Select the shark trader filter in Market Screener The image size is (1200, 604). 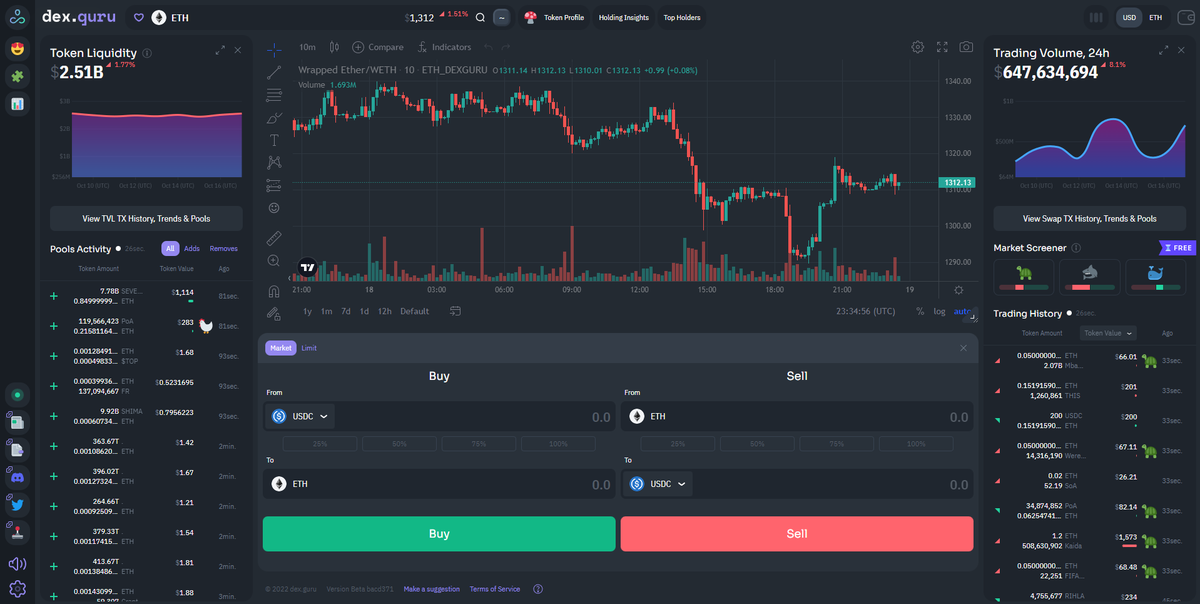(1089, 277)
